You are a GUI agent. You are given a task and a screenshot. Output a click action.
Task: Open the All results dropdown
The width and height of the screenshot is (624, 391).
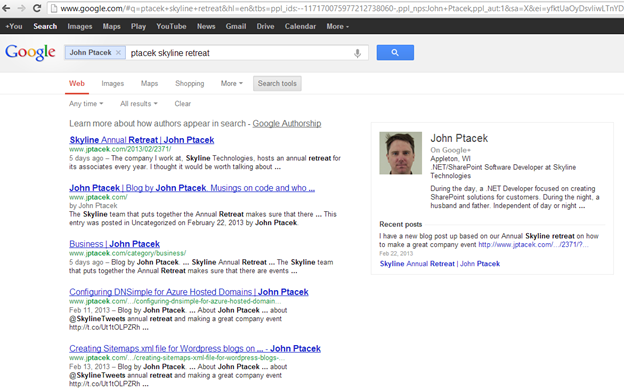[x=139, y=104]
